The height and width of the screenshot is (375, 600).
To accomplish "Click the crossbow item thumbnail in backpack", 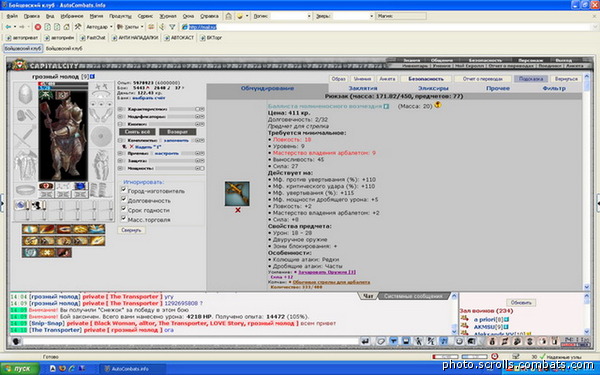I will (237, 194).
